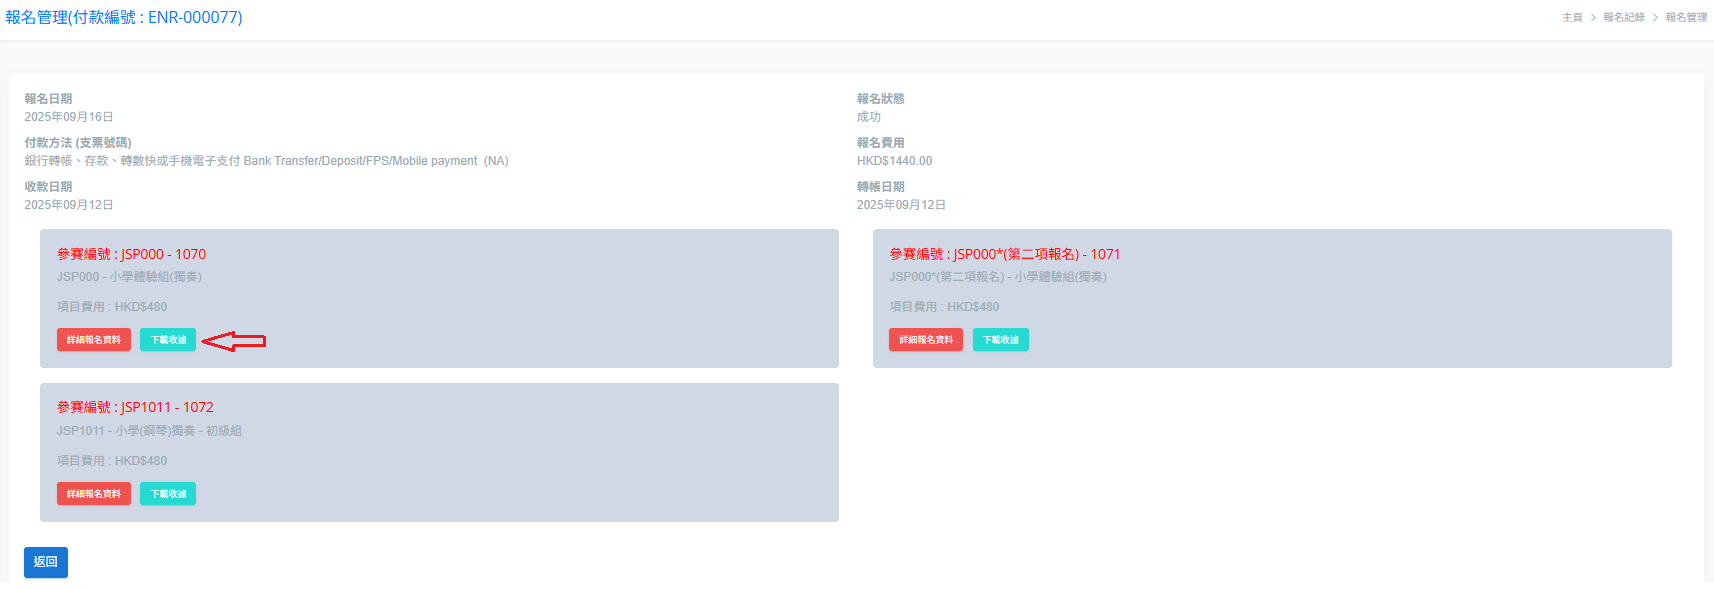
Task: Select the heading 參賽編號 : JSP1011 - 1072
Action: click(x=135, y=407)
